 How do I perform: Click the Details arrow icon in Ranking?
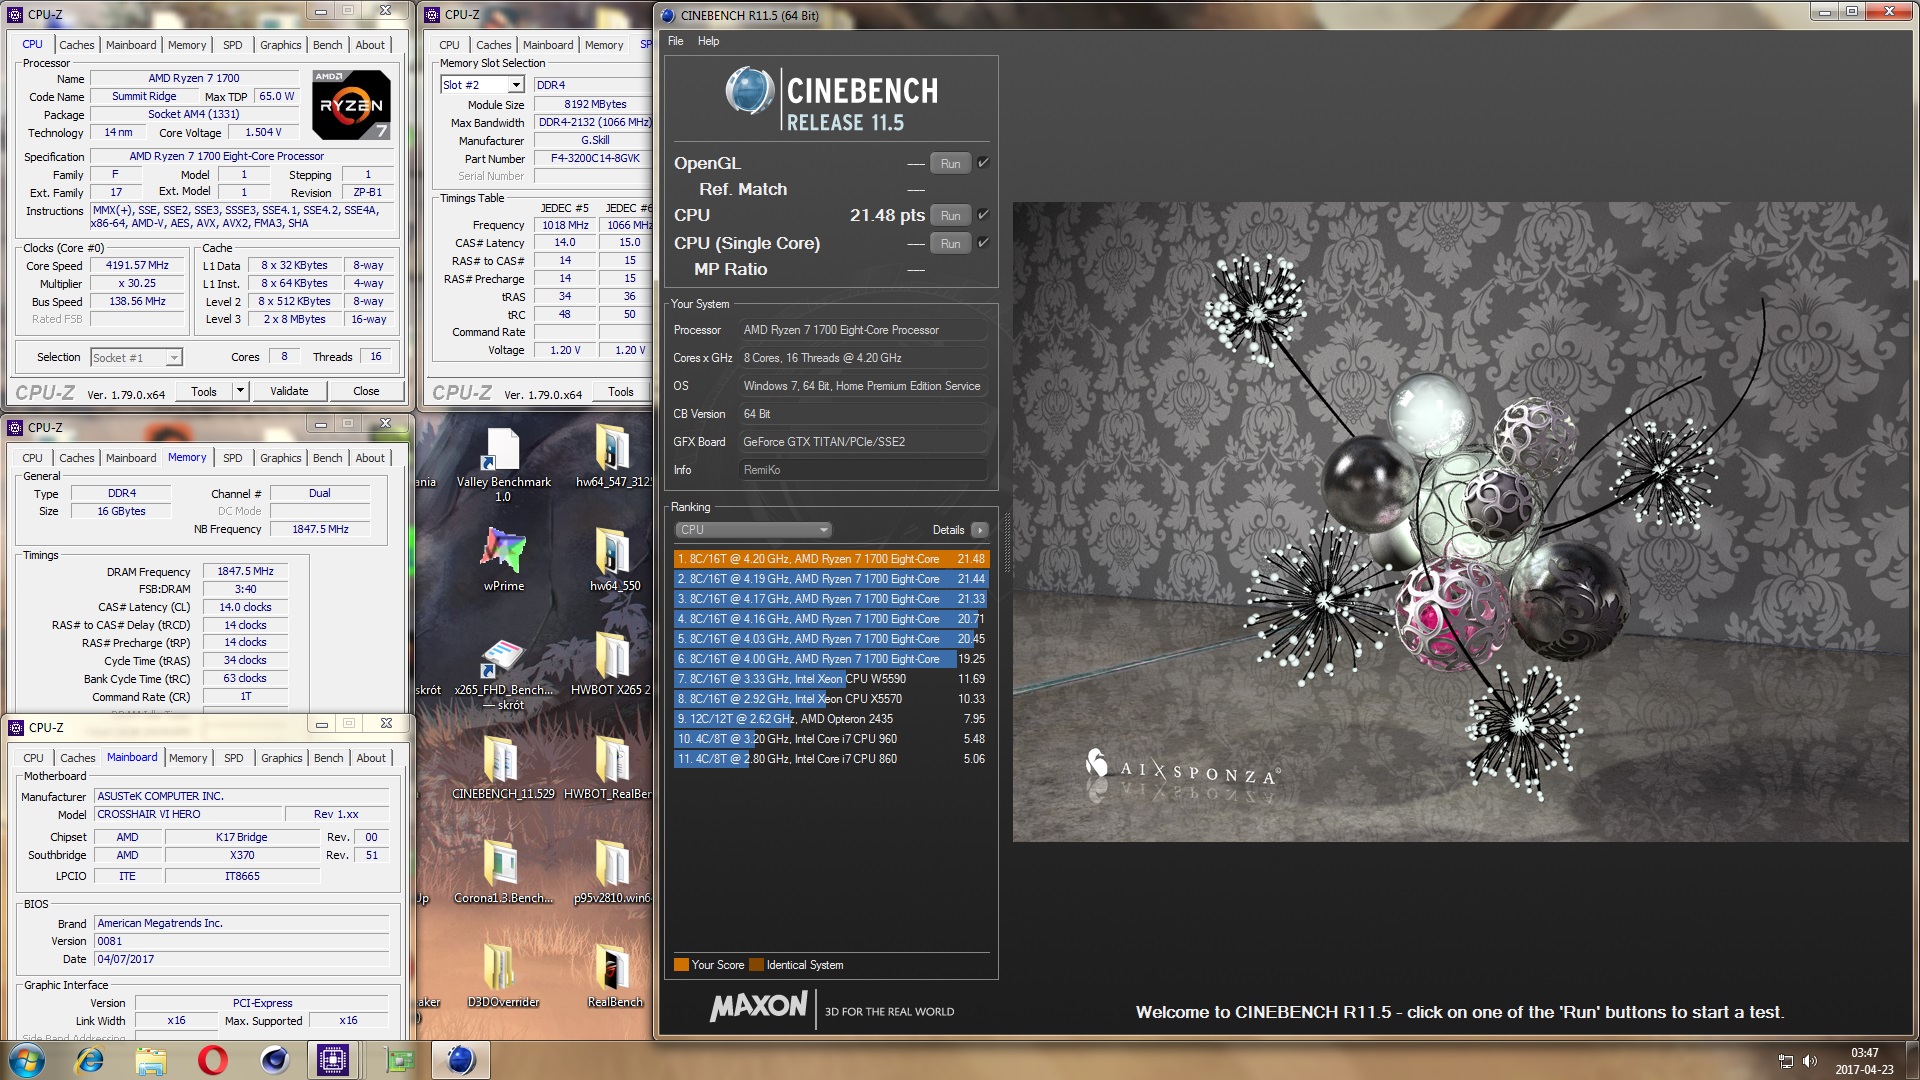pyautogui.click(x=980, y=530)
